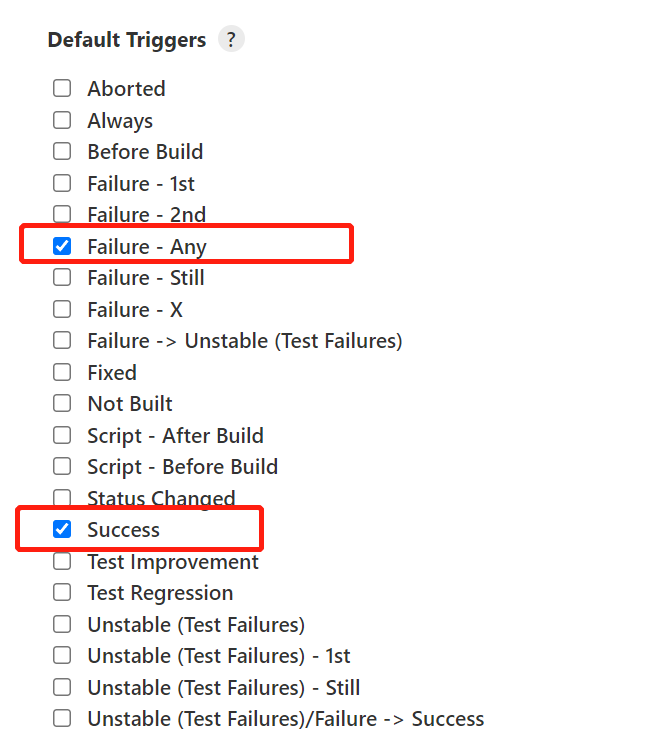The image size is (651, 756).
Task: Enable Failure -> Unstable (Test Failures) trigger
Action: (62, 340)
